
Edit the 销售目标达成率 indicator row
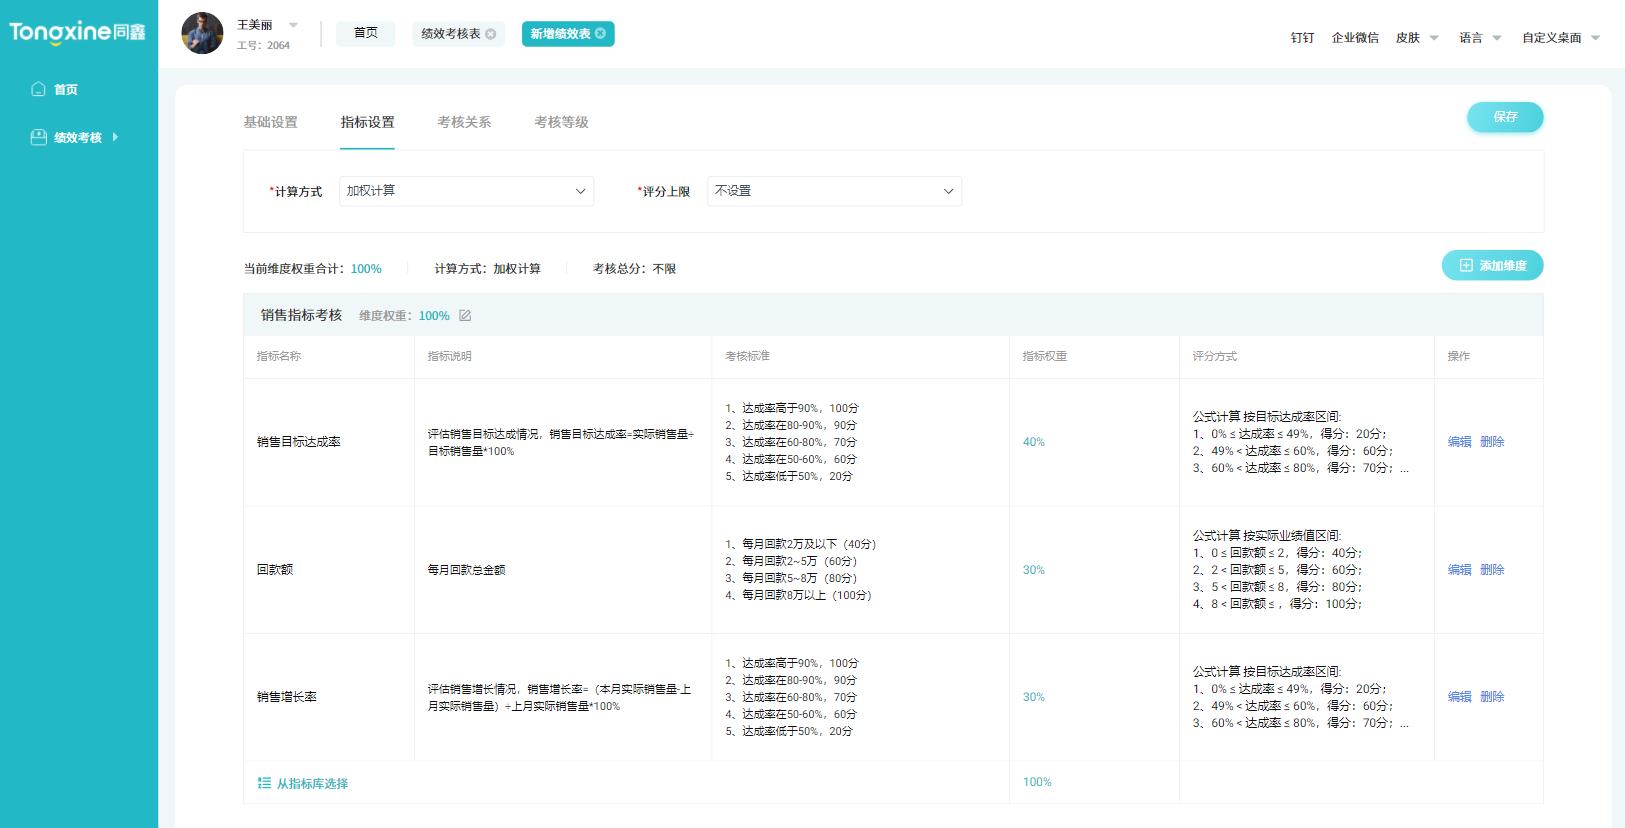(x=1459, y=442)
